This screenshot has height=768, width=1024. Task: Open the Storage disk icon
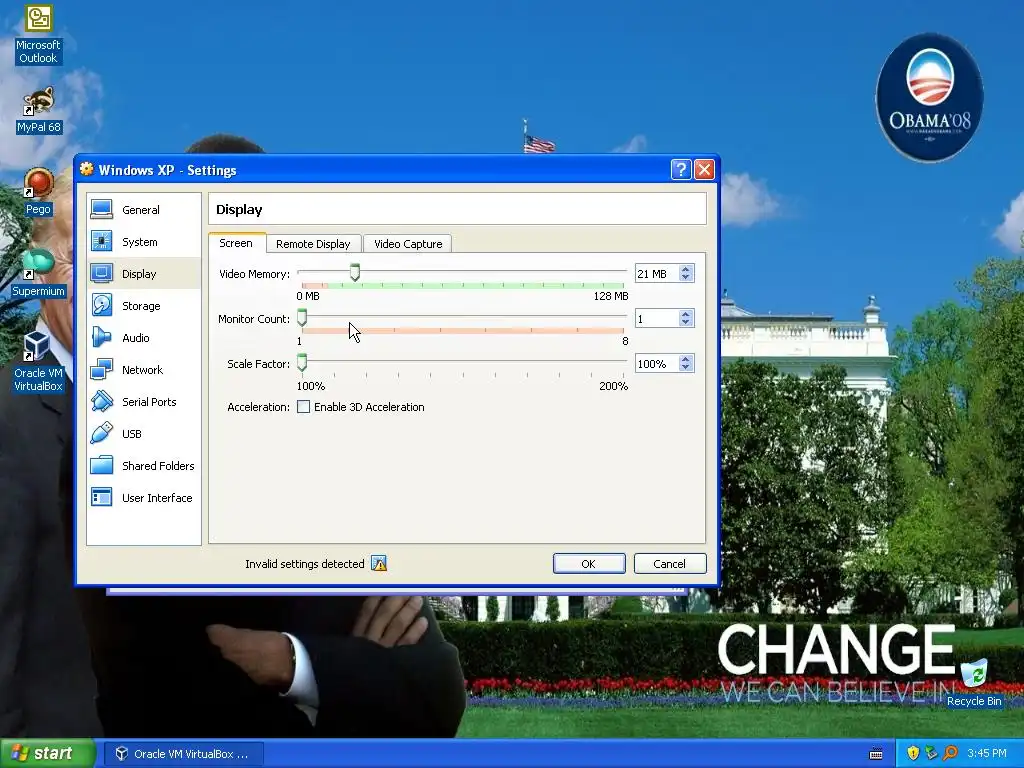pos(102,306)
